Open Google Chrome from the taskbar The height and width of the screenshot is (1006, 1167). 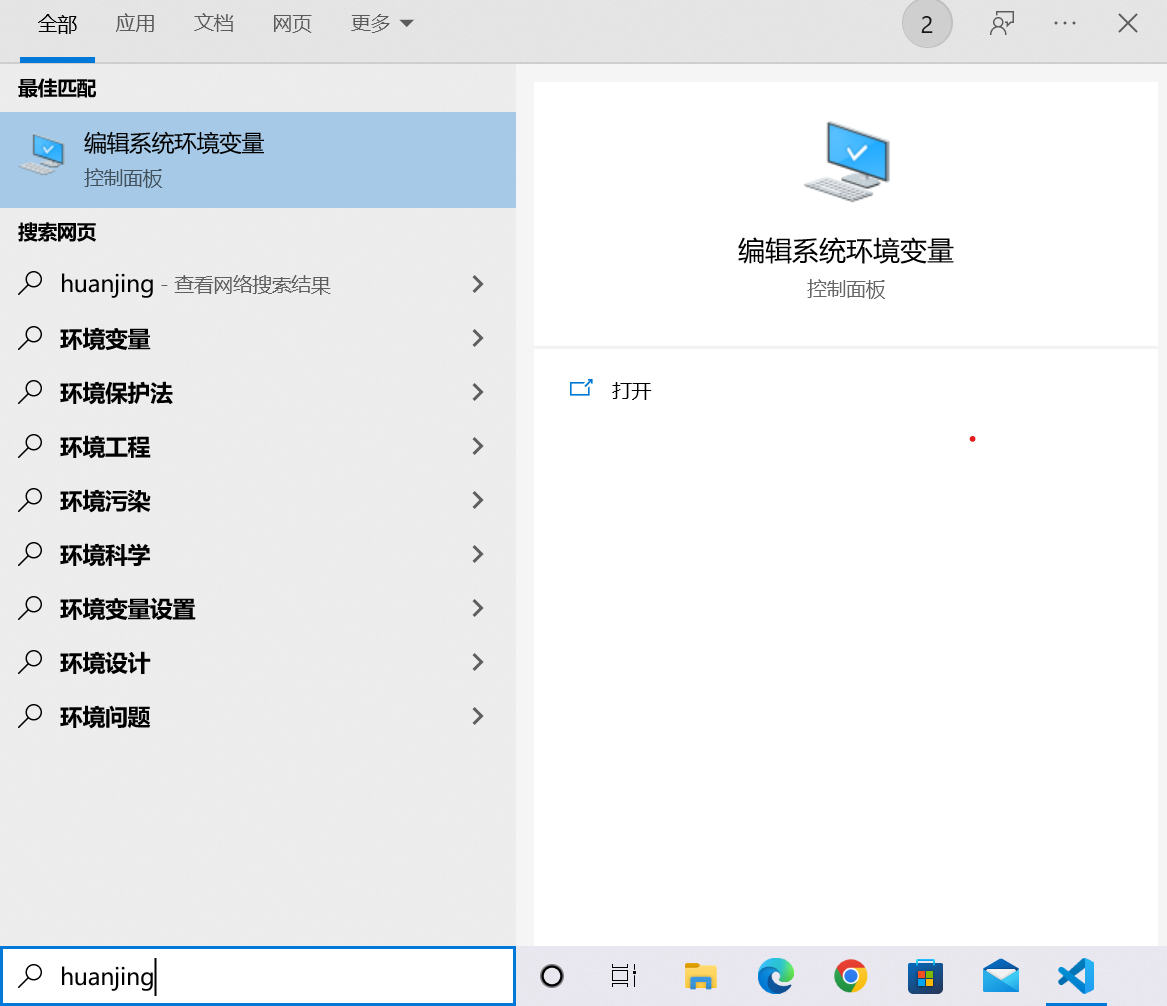850,976
